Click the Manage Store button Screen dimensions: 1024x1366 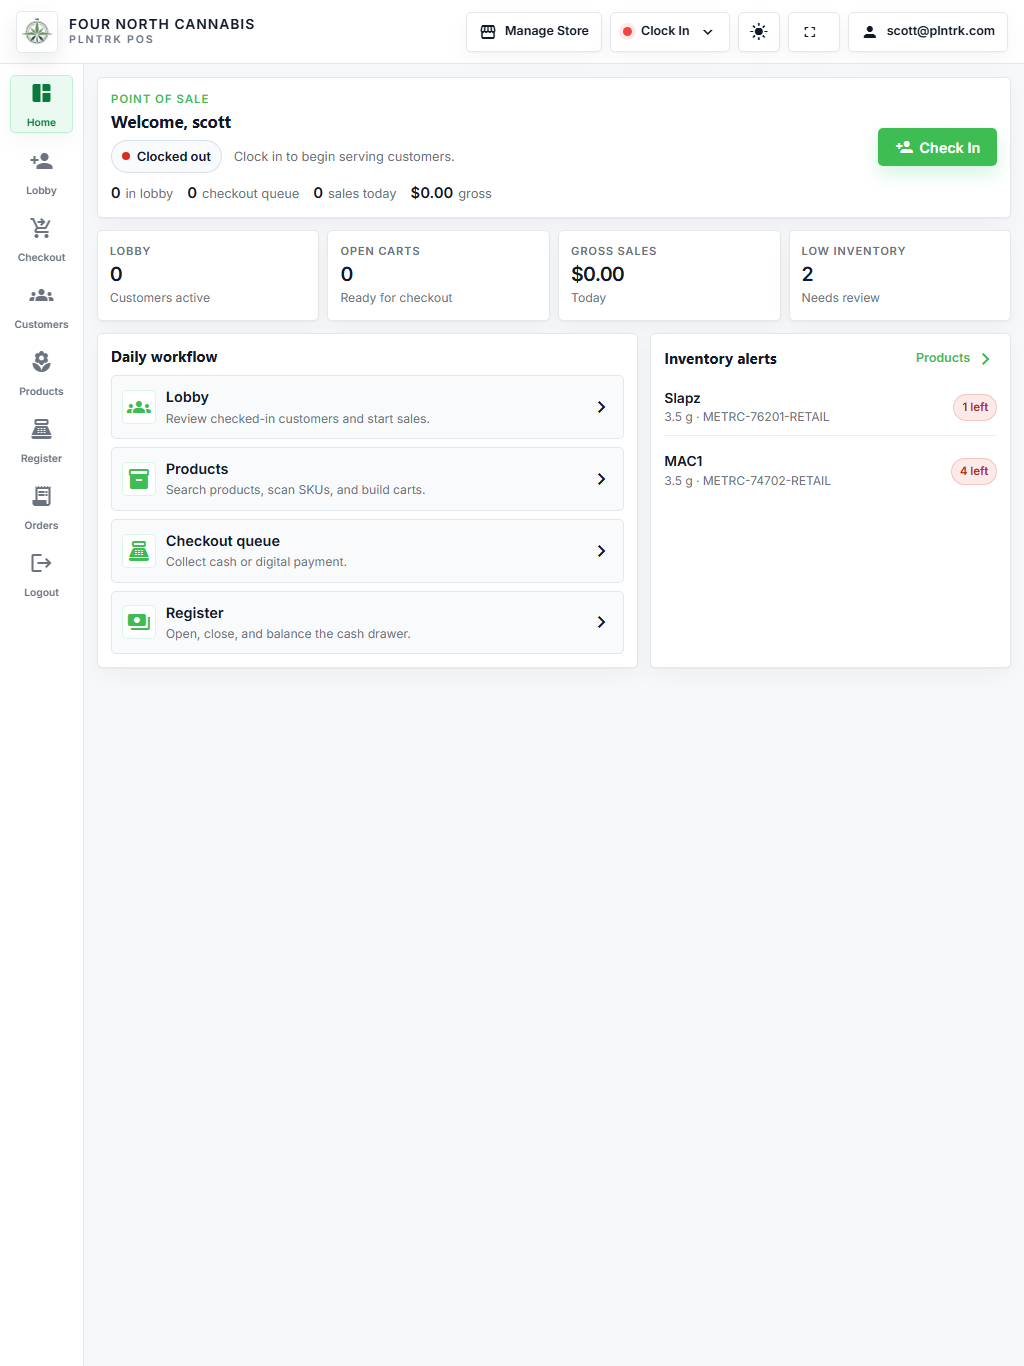click(x=534, y=32)
